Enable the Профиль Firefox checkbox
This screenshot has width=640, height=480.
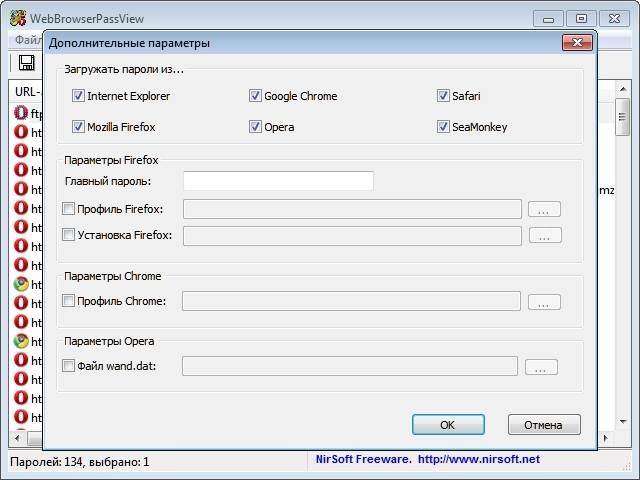68,209
